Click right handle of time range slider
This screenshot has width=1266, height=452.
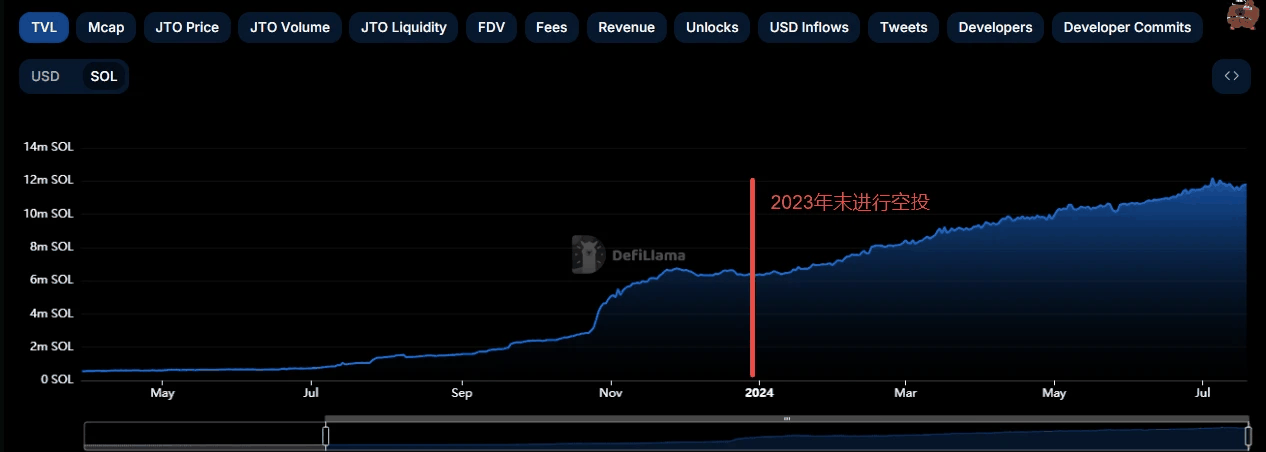pyautogui.click(x=1247, y=436)
